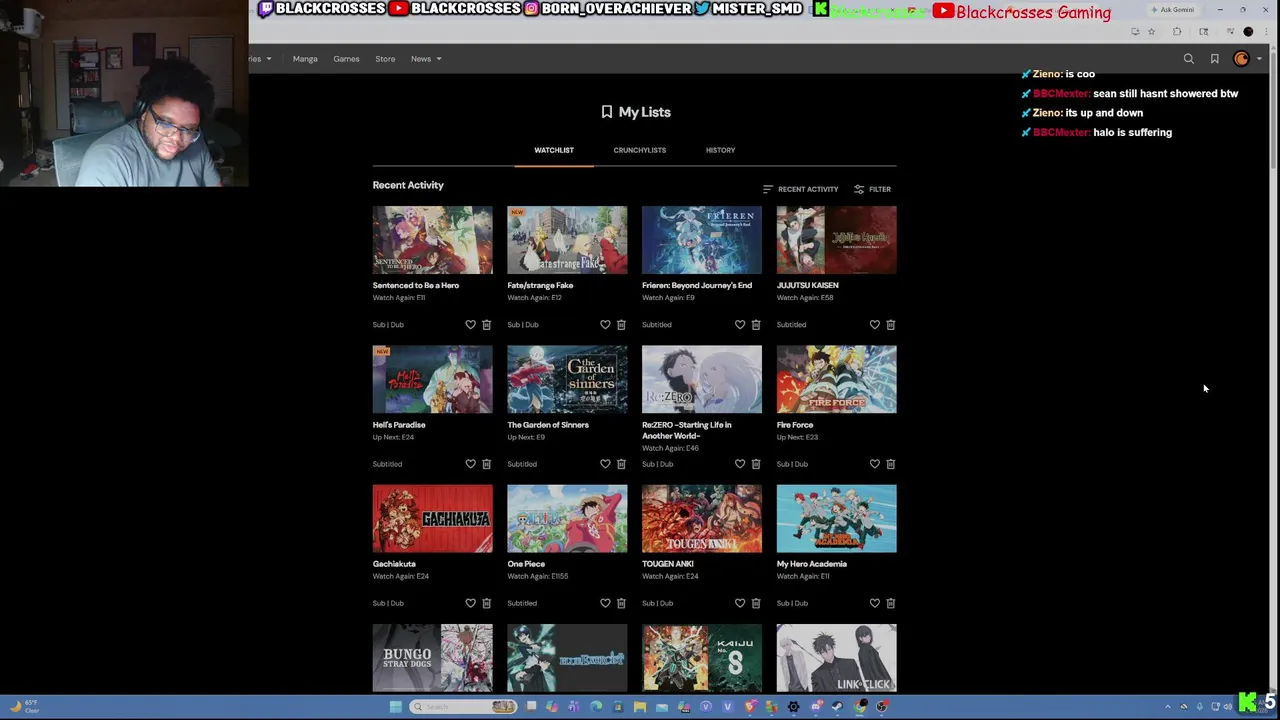Favorite Fire Force with heart icon
Screen dimensions: 1280x720
tap(875, 464)
